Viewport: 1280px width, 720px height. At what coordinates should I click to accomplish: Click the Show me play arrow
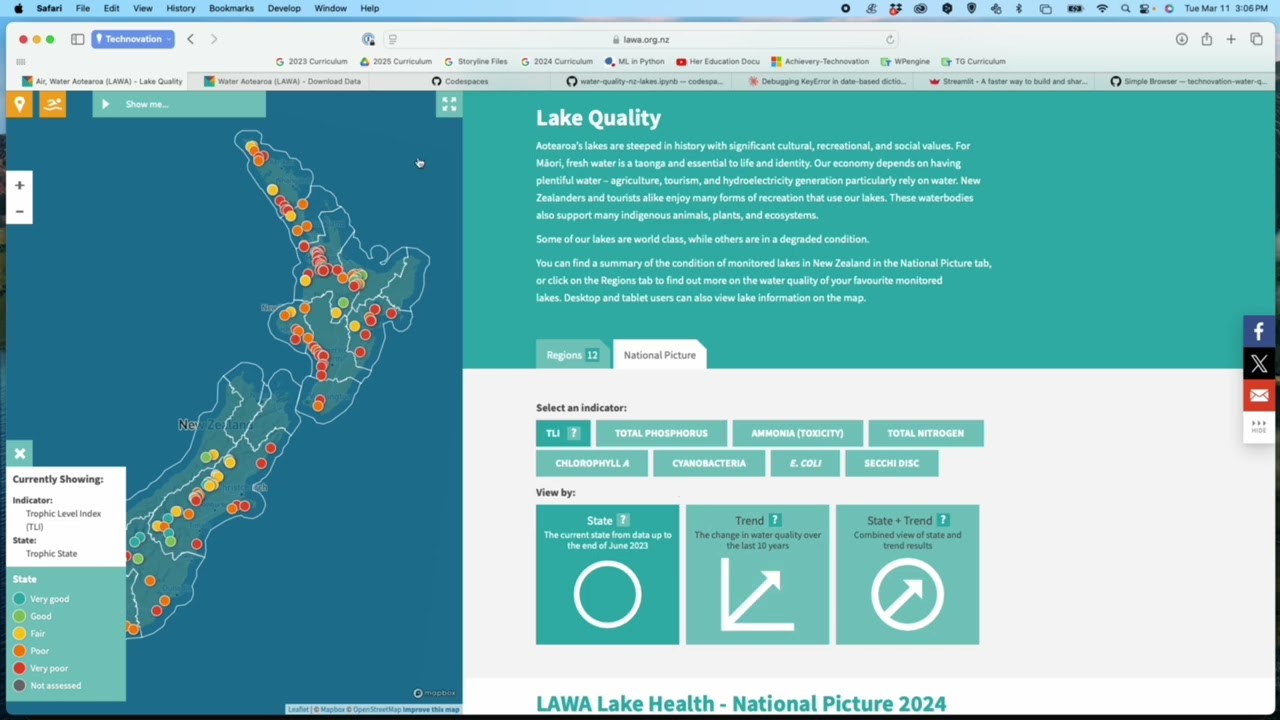pos(105,104)
